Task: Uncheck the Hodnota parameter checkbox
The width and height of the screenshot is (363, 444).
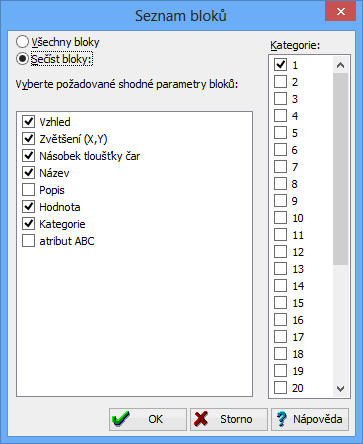Action: (29, 207)
